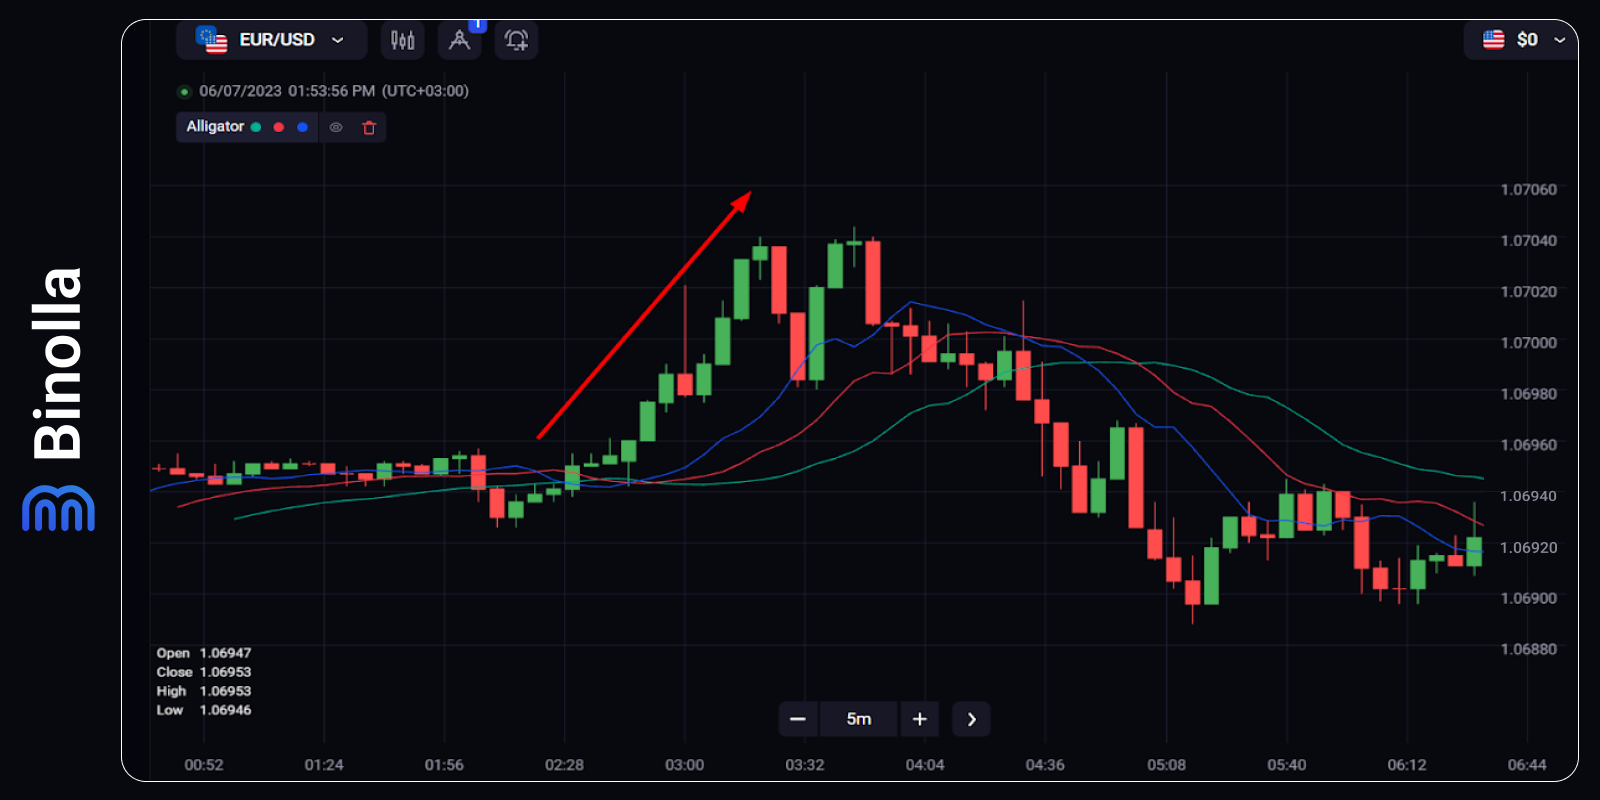The height and width of the screenshot is (800, 1600).
Task: Zoom in chart with plus button
Action: (x=920, y=719)
